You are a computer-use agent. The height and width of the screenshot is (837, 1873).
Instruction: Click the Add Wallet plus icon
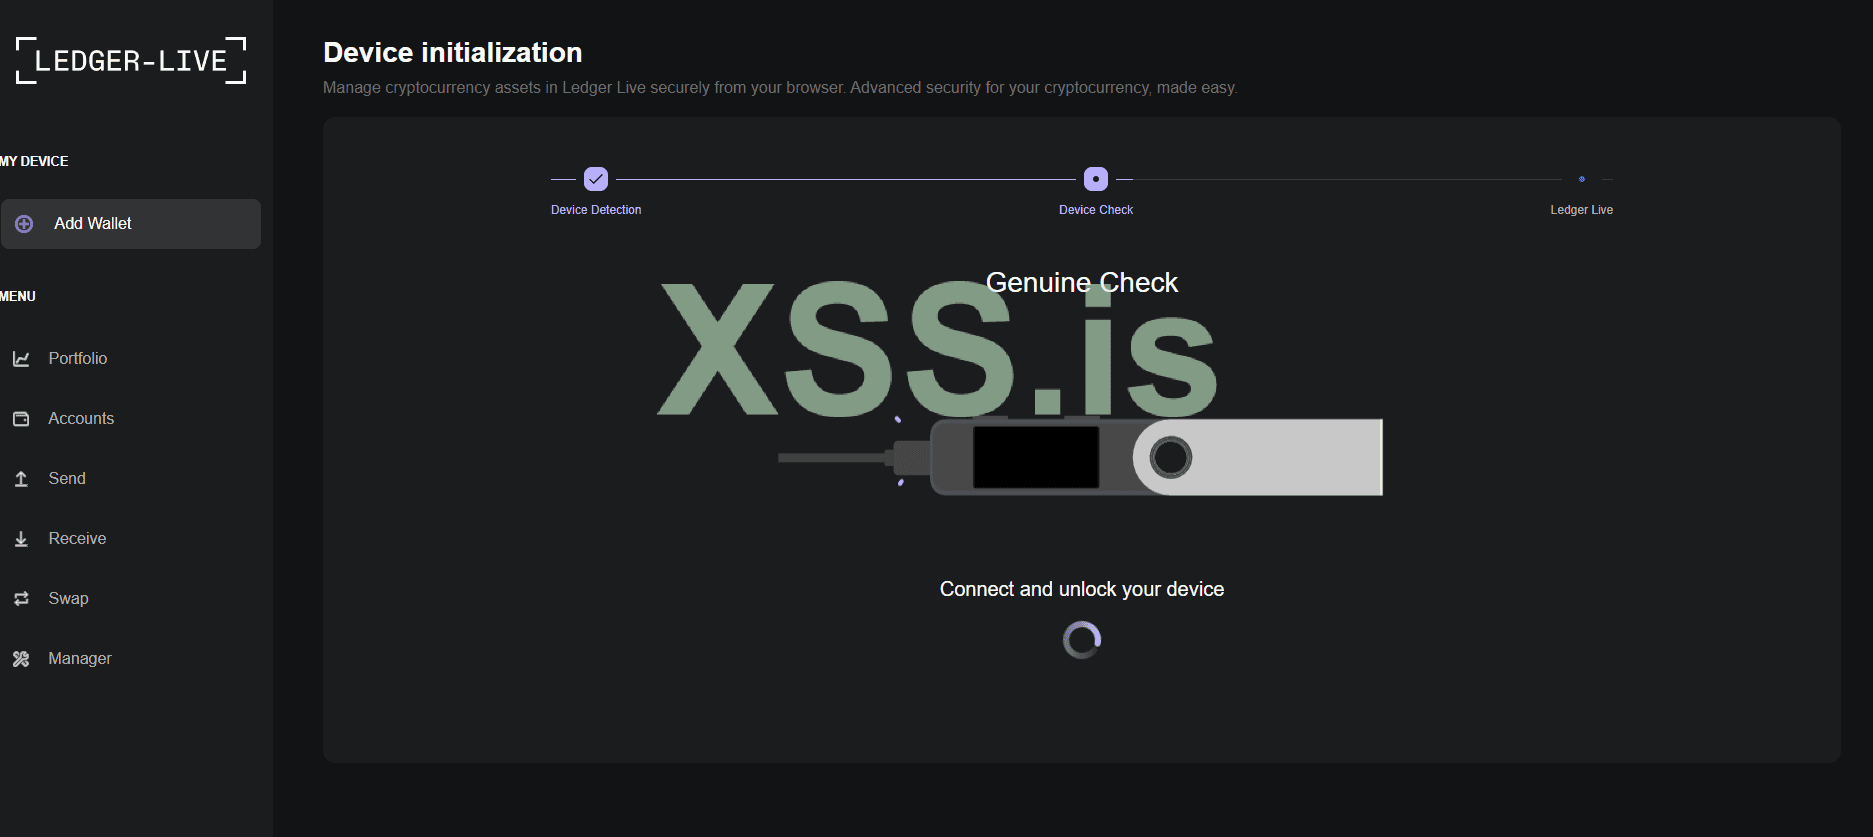point(24,224)
